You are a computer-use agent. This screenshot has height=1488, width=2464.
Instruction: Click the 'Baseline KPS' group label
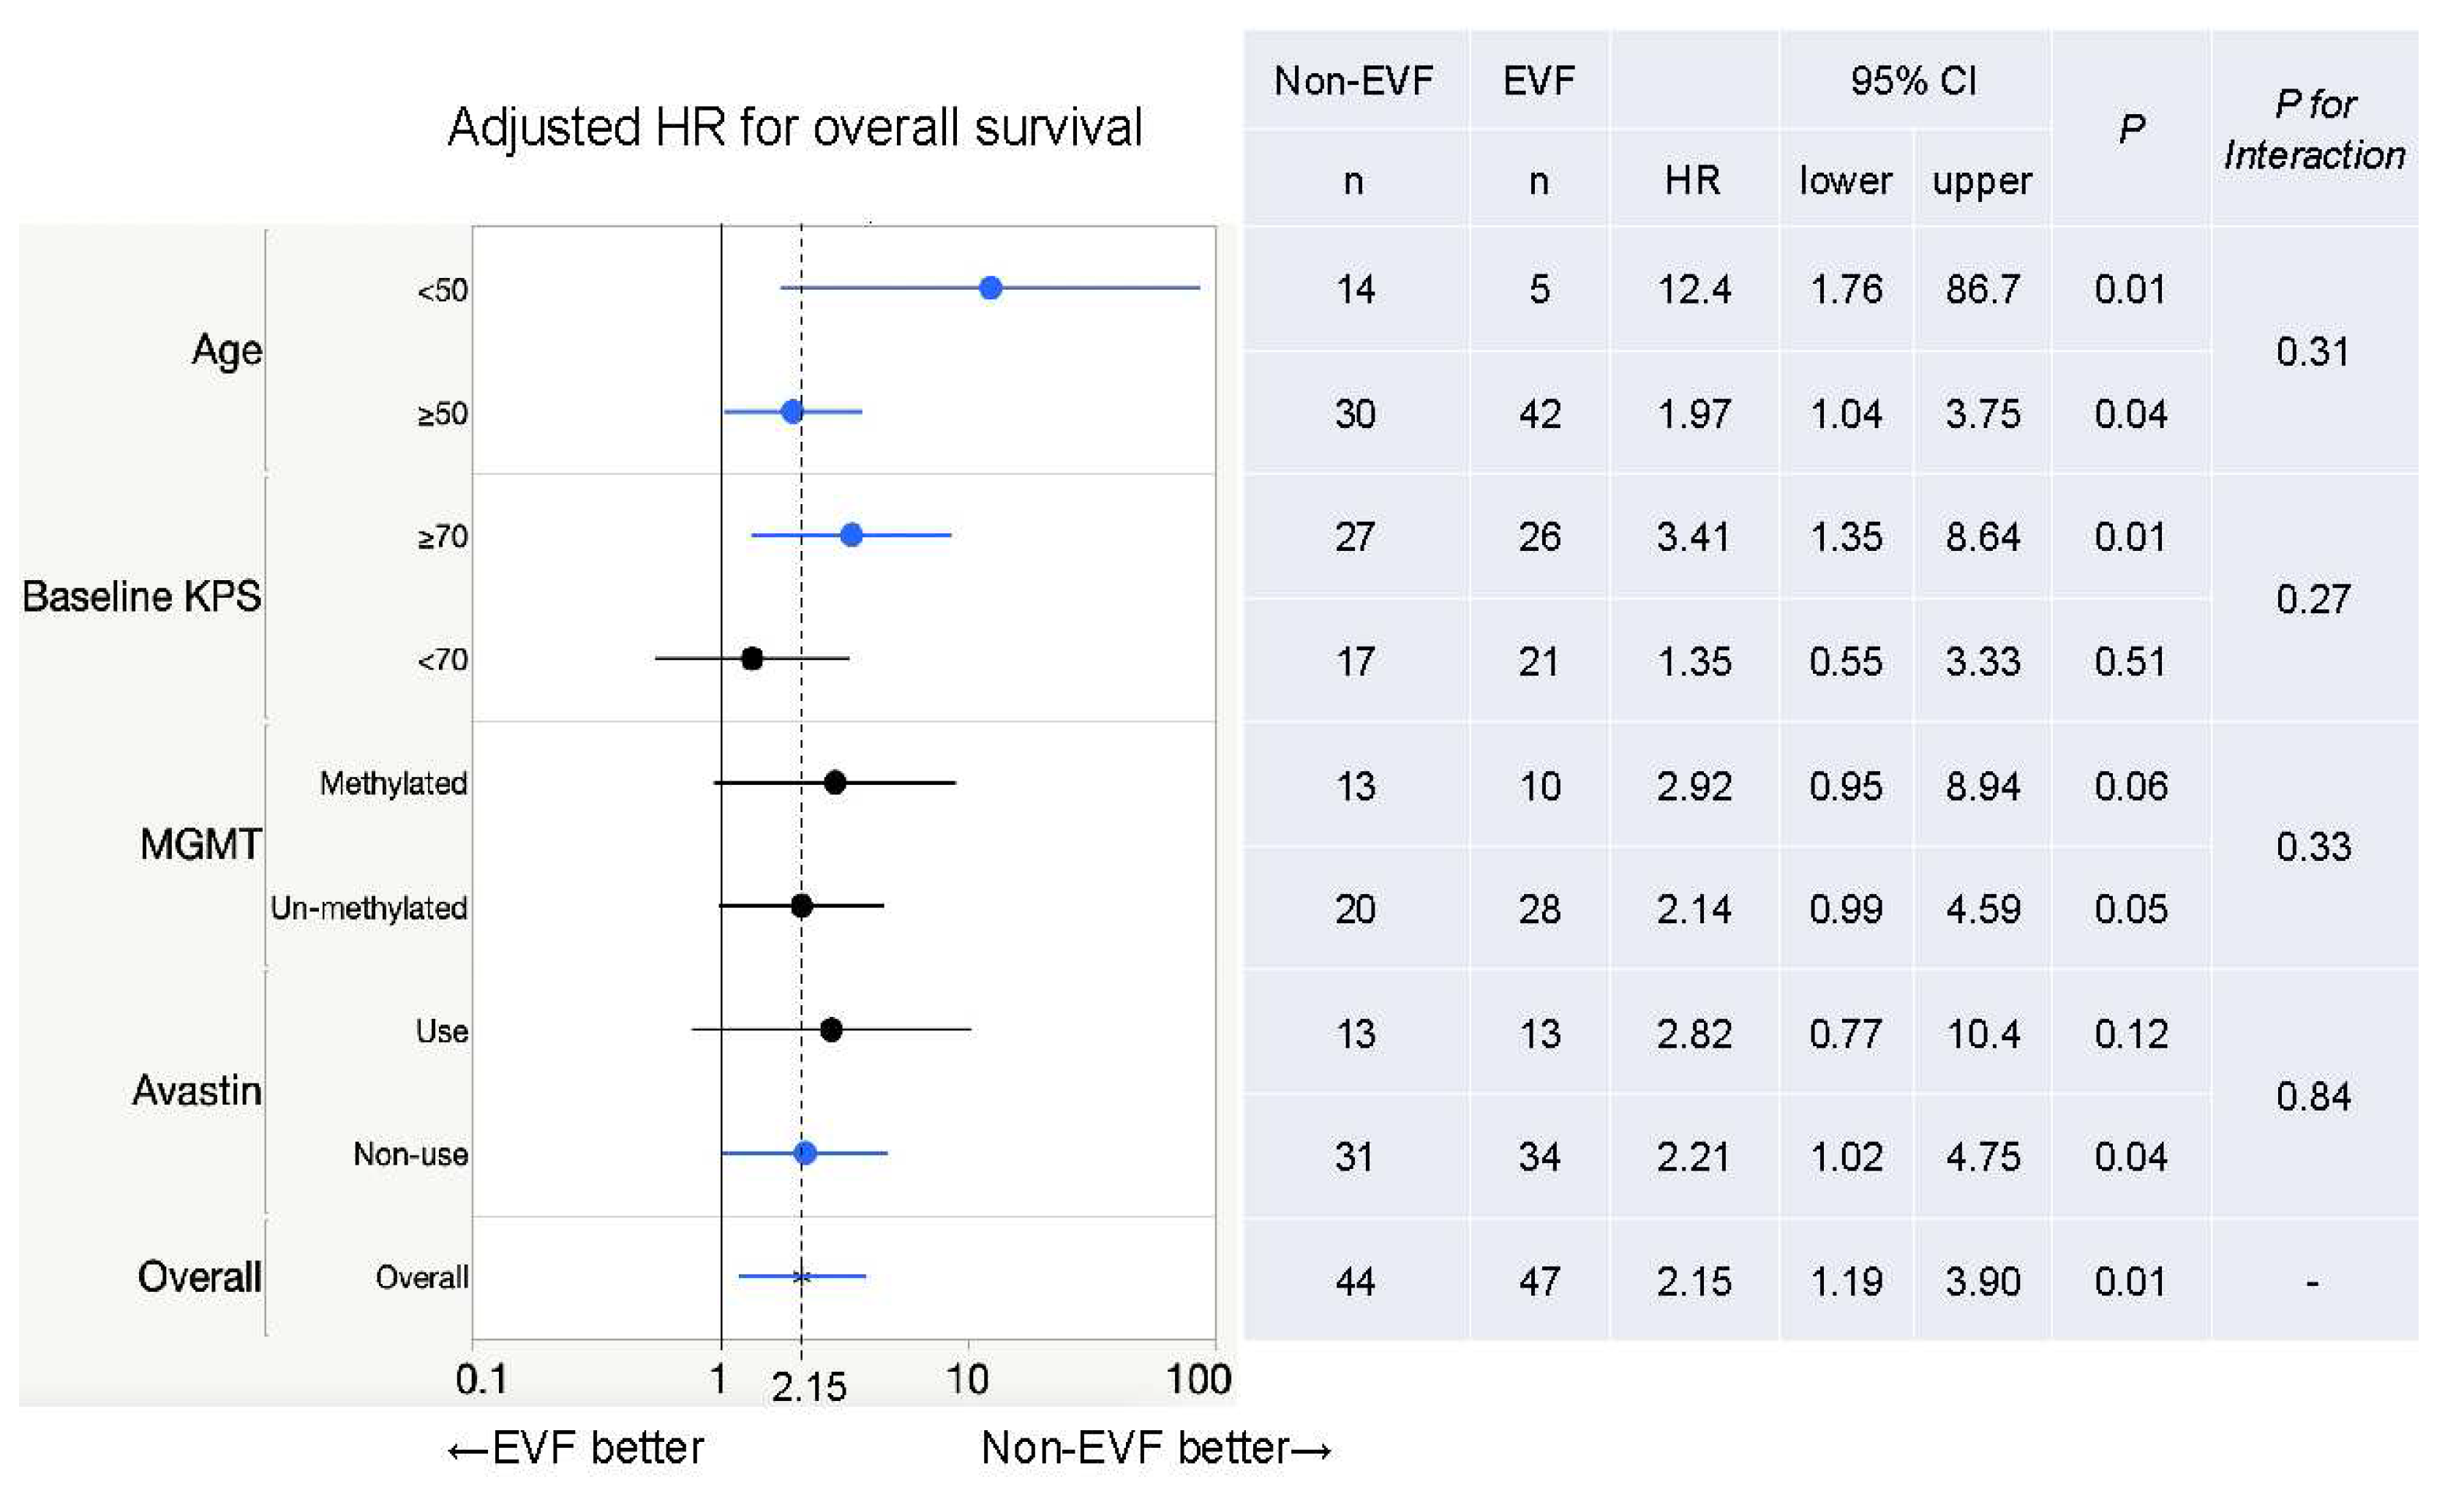click(x=141, y=596)
